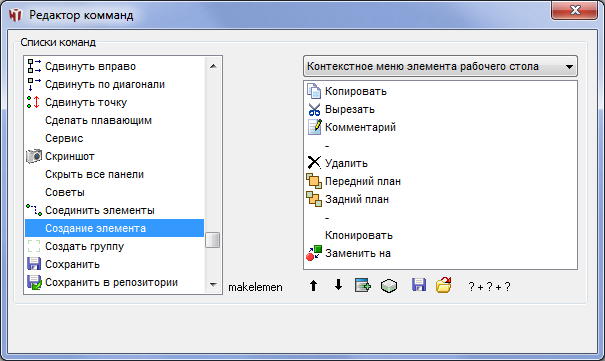Select Скриншот command text

click(70, 156)
